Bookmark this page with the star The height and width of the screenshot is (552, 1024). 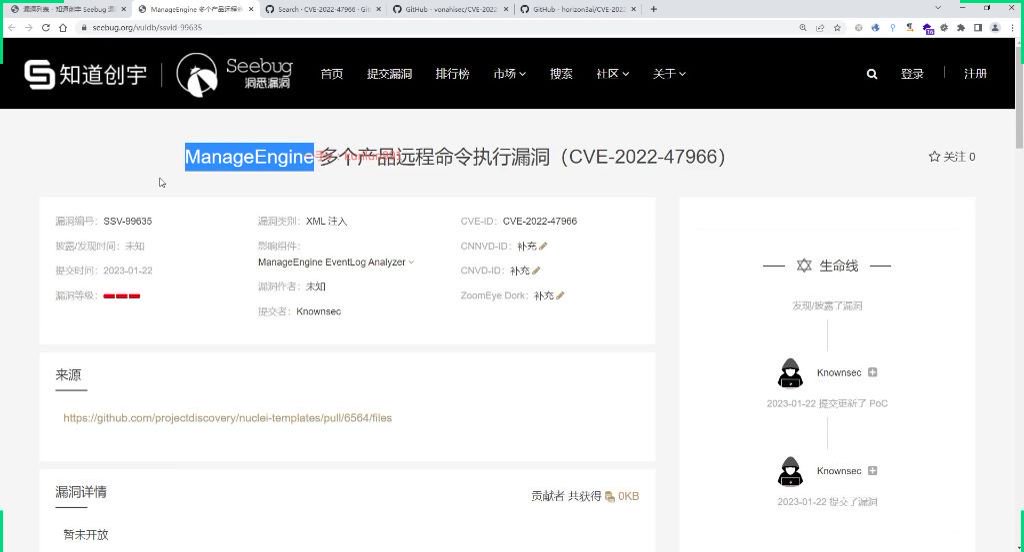tap(837, 27)
